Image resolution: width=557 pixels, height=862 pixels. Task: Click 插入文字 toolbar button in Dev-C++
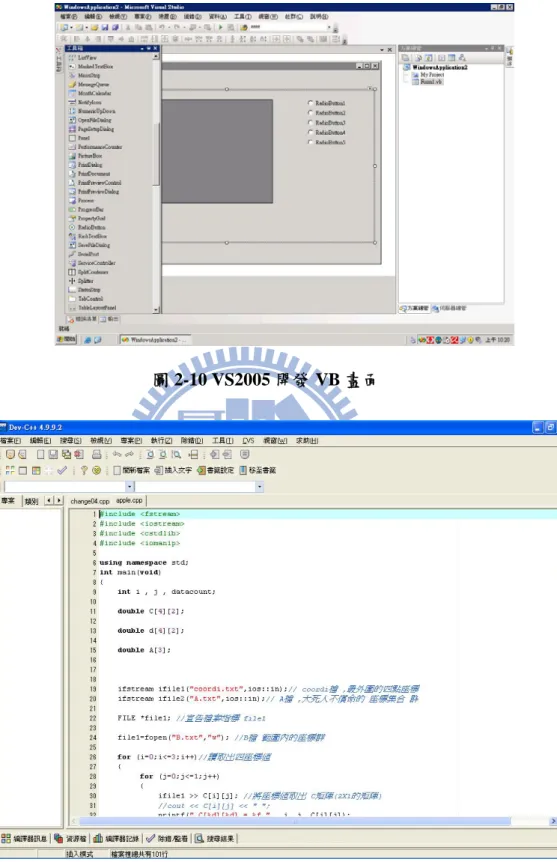coord(173,471)
